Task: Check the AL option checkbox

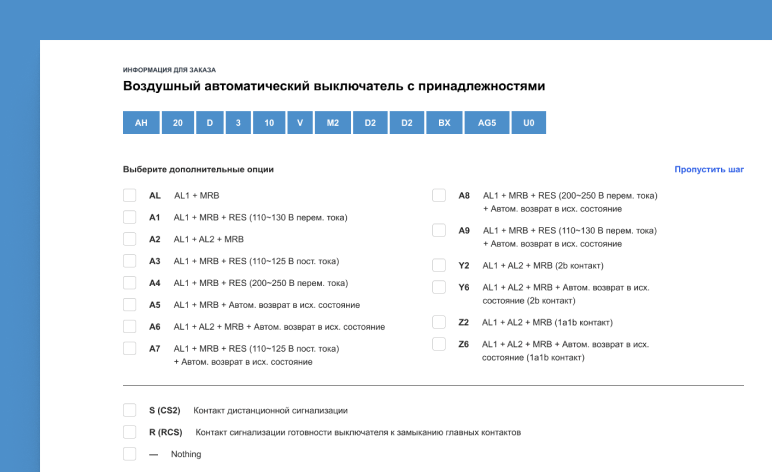Action: click(129, 196)
